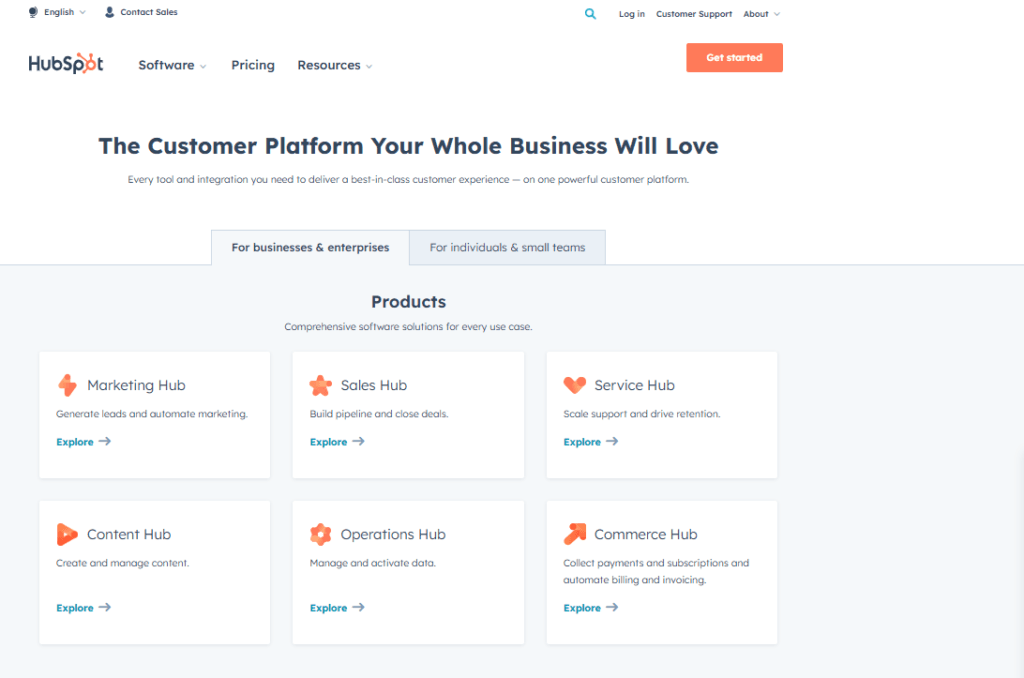
Task: Click the HubSpot logo
Action: [66, 63]
